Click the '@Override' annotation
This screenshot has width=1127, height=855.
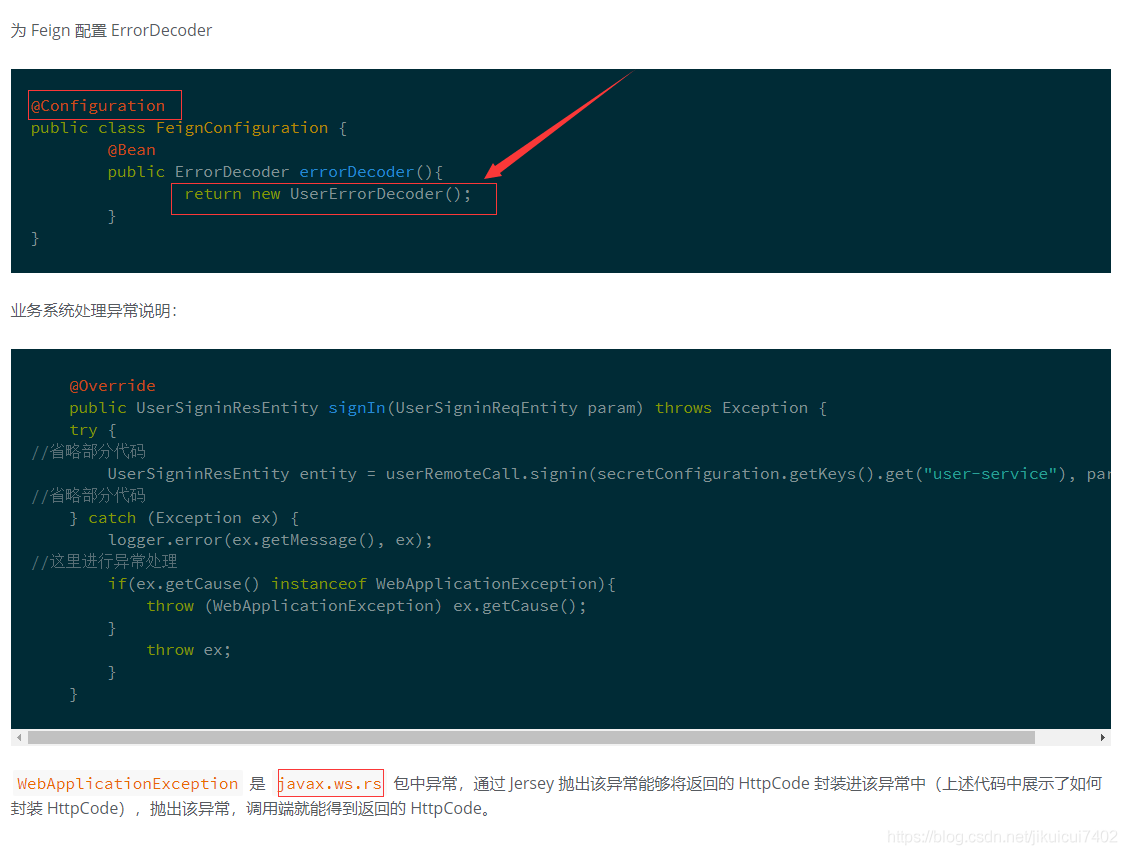(112, 386)
